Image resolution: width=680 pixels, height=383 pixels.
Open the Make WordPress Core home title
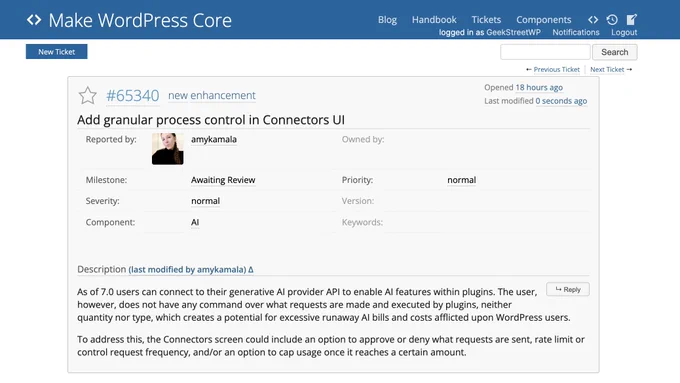(140, 20)
